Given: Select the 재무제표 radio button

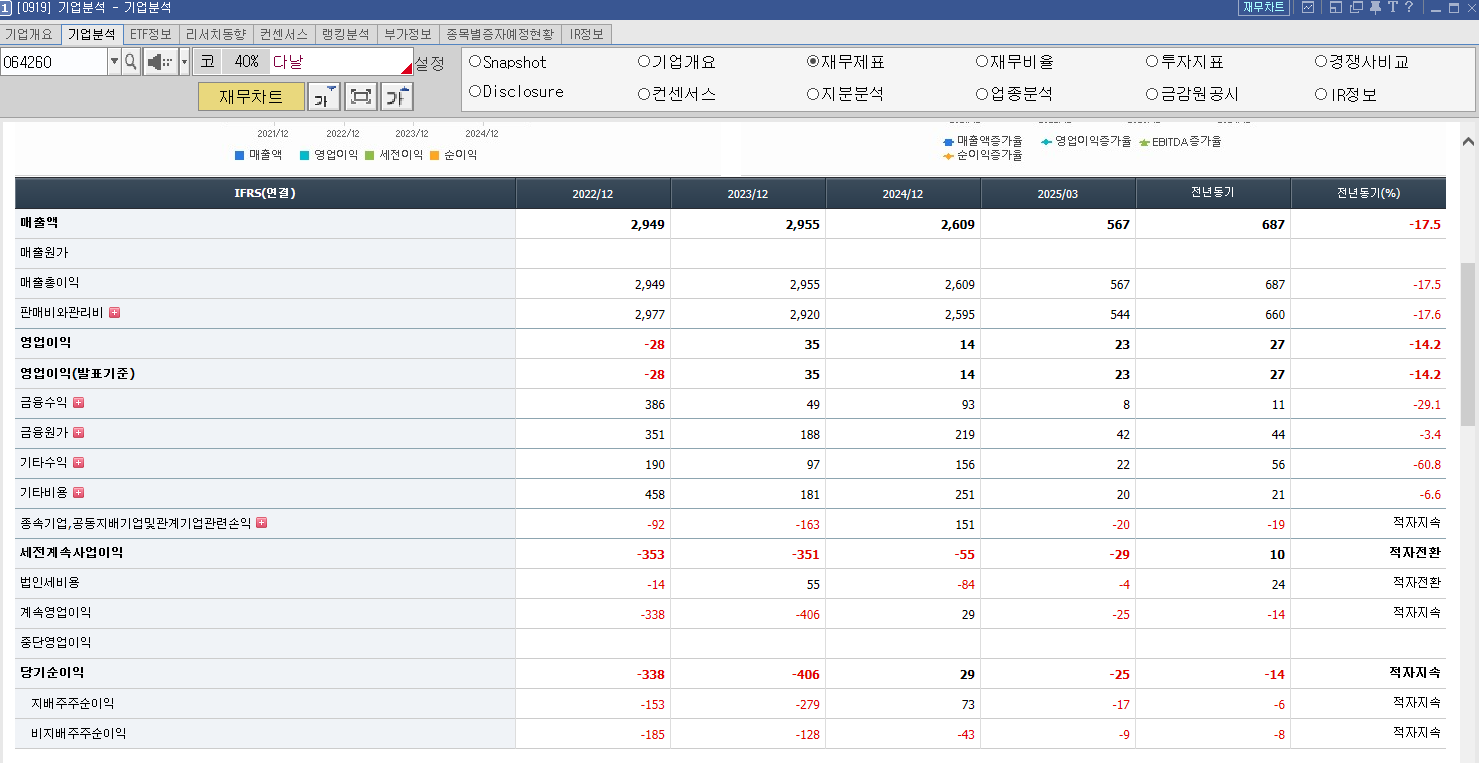Looking at the screenshot, I should [x=813, y=61].
